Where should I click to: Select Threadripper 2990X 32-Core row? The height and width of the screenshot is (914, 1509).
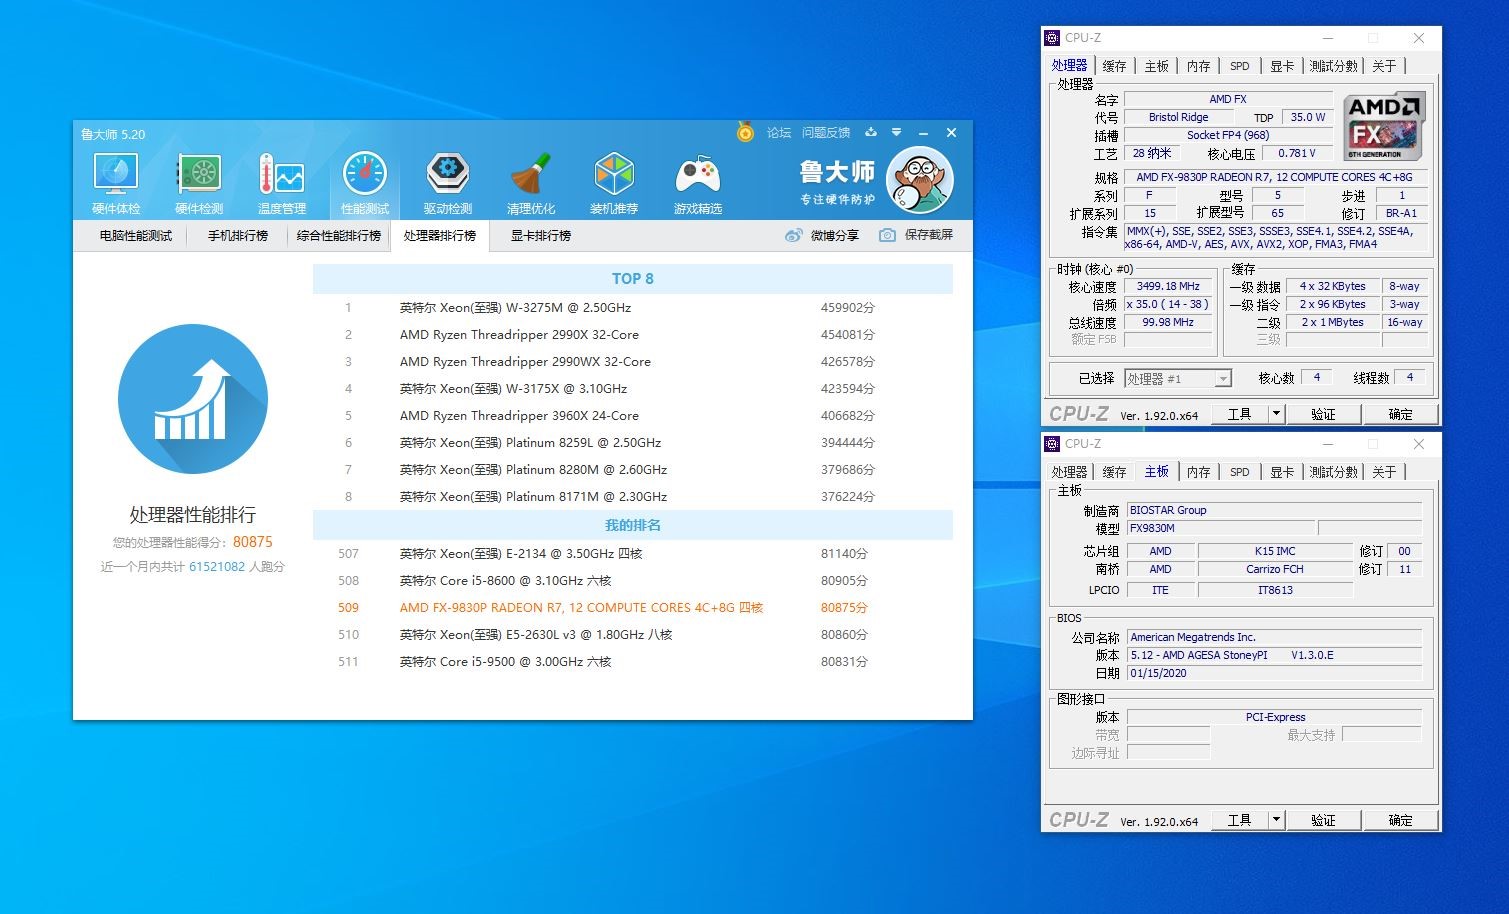(633, 335)
